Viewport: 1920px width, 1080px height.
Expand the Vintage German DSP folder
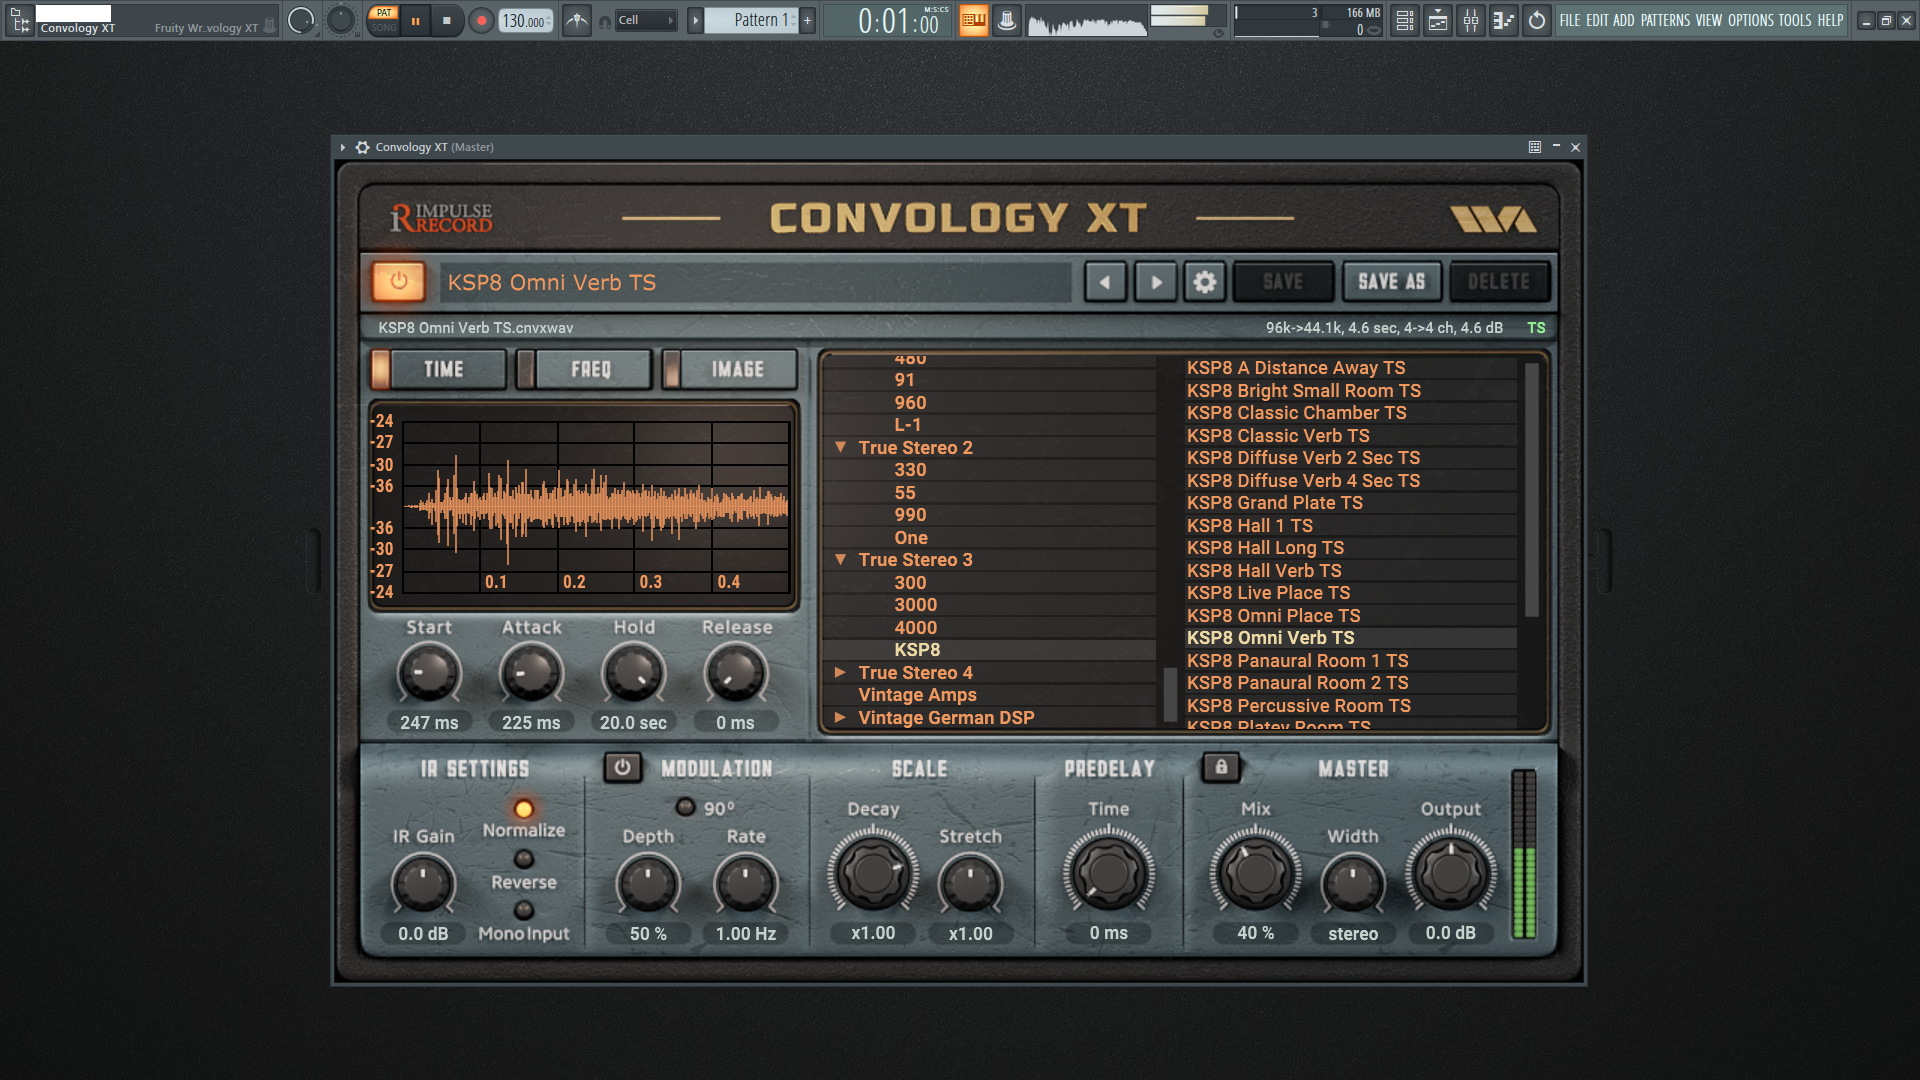tap(840, 717)
